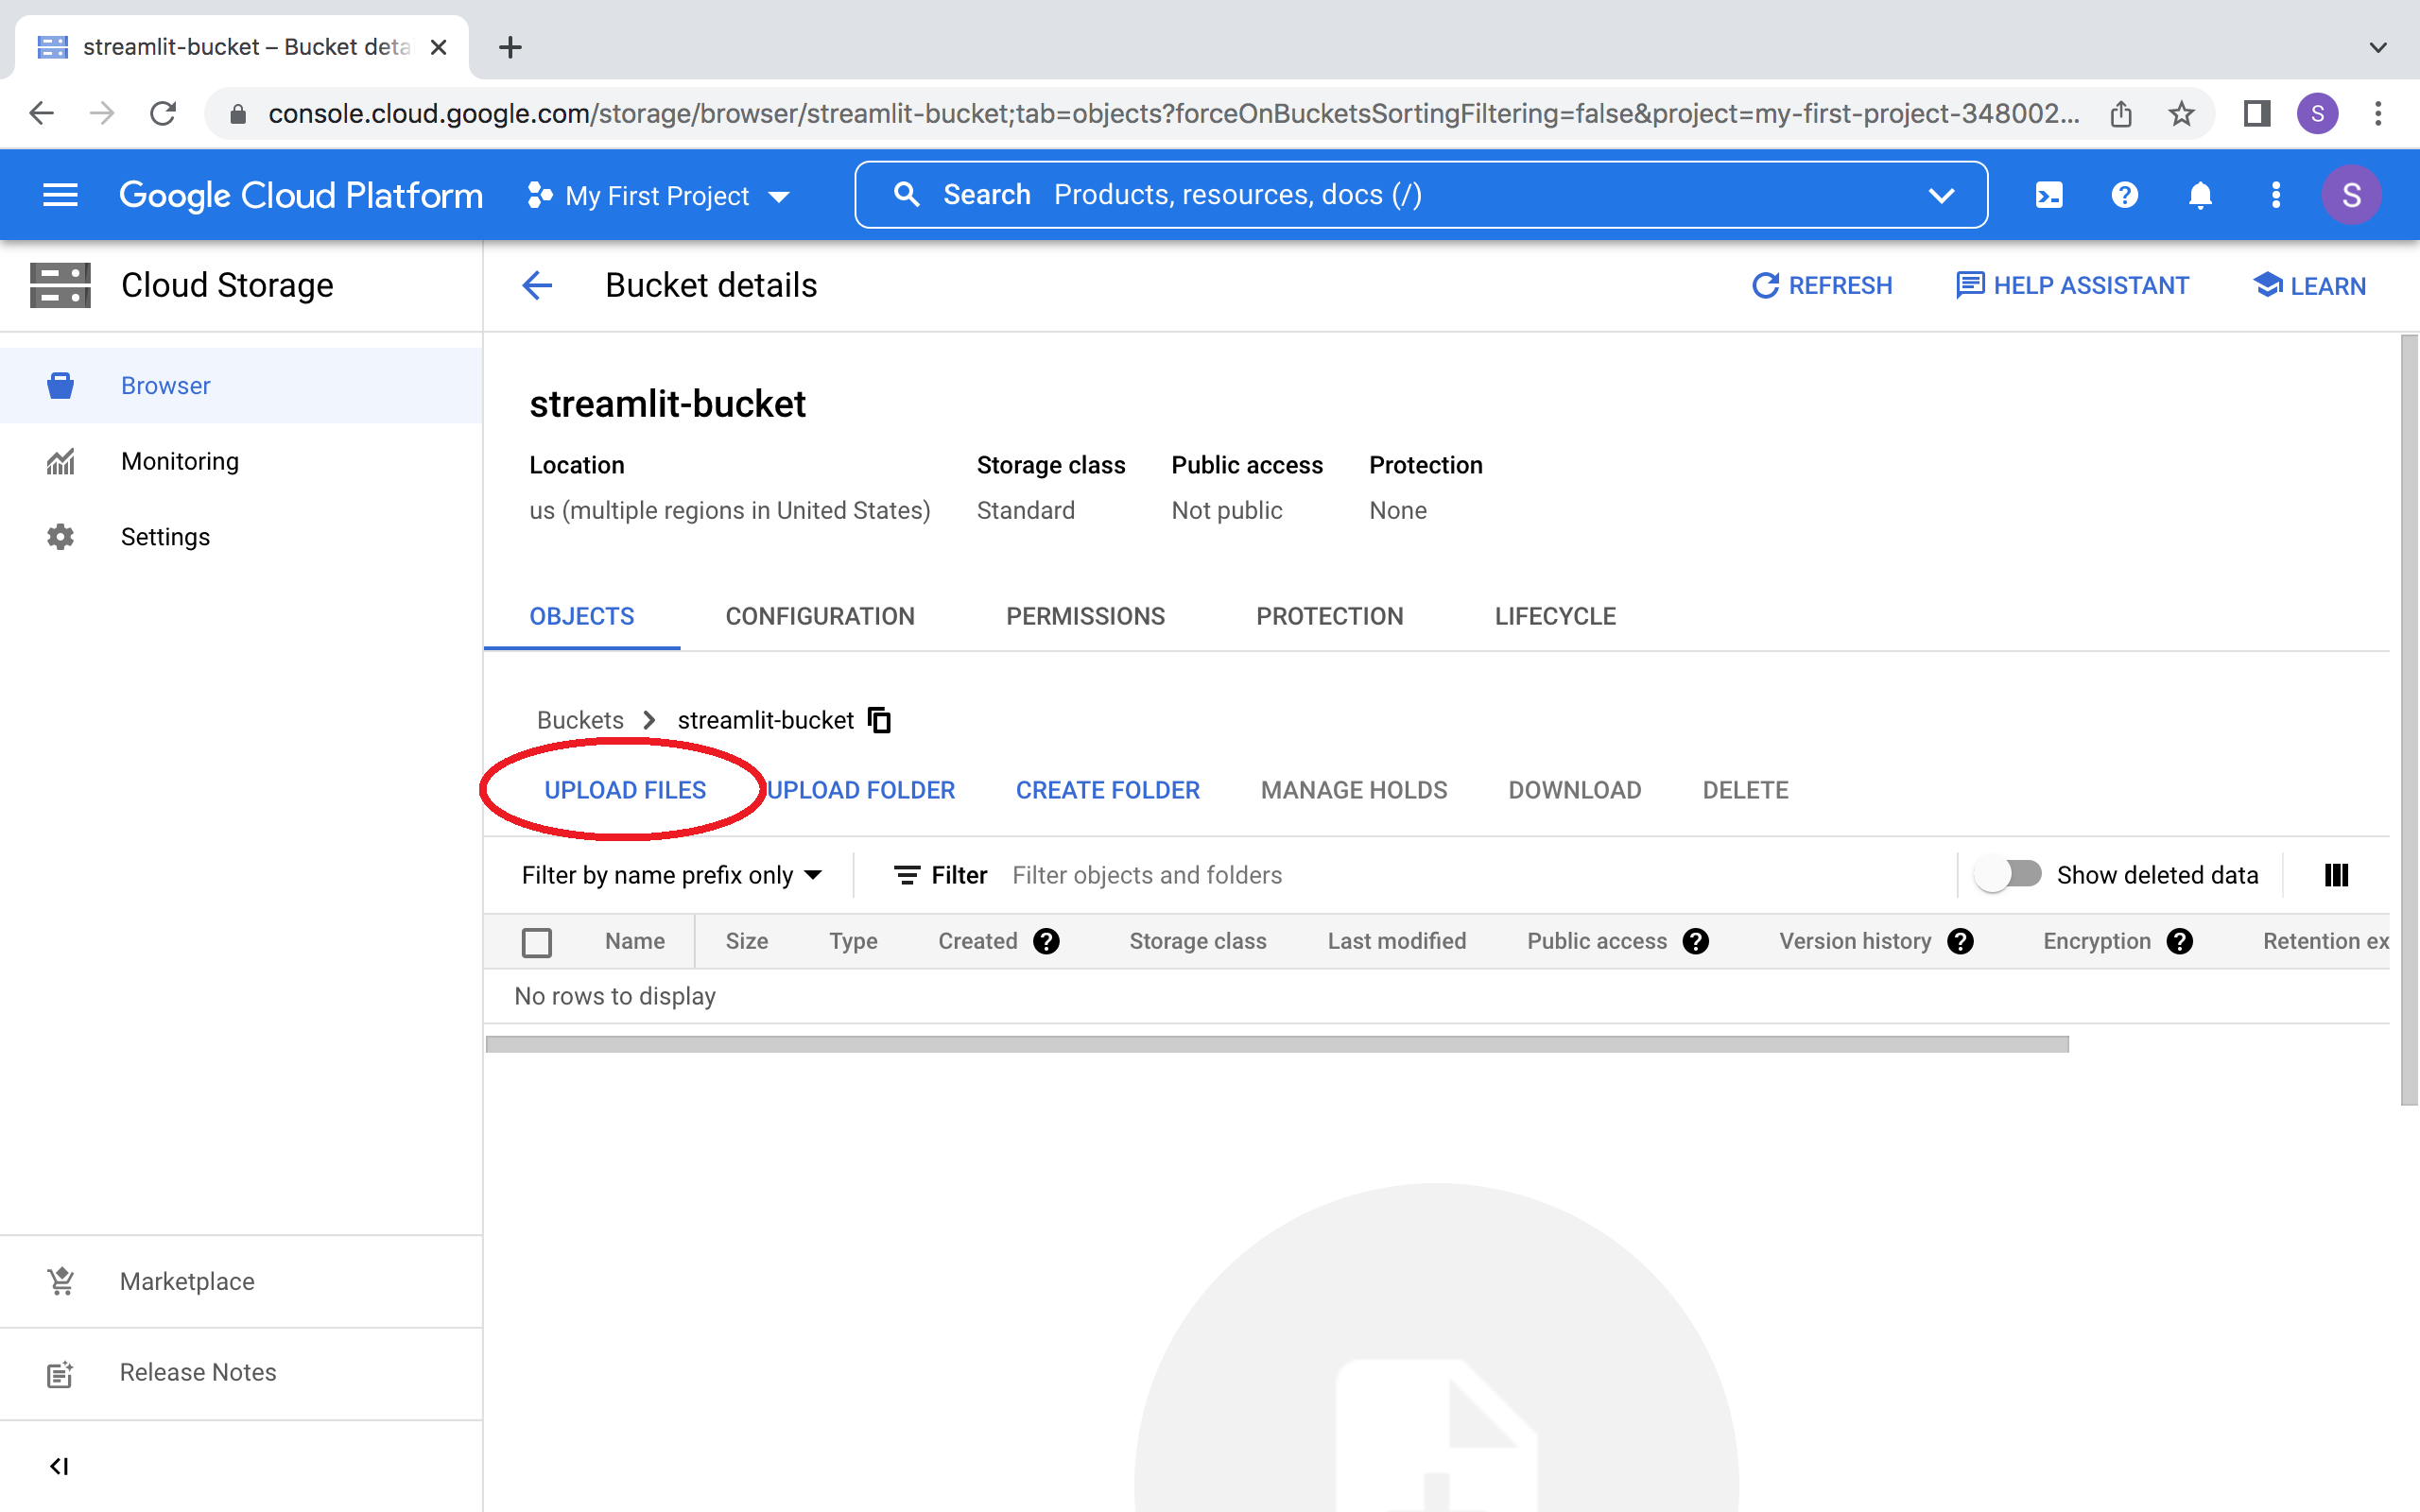
Task: Click the Notifications bell icon
Action: (x=2201, y=194)
